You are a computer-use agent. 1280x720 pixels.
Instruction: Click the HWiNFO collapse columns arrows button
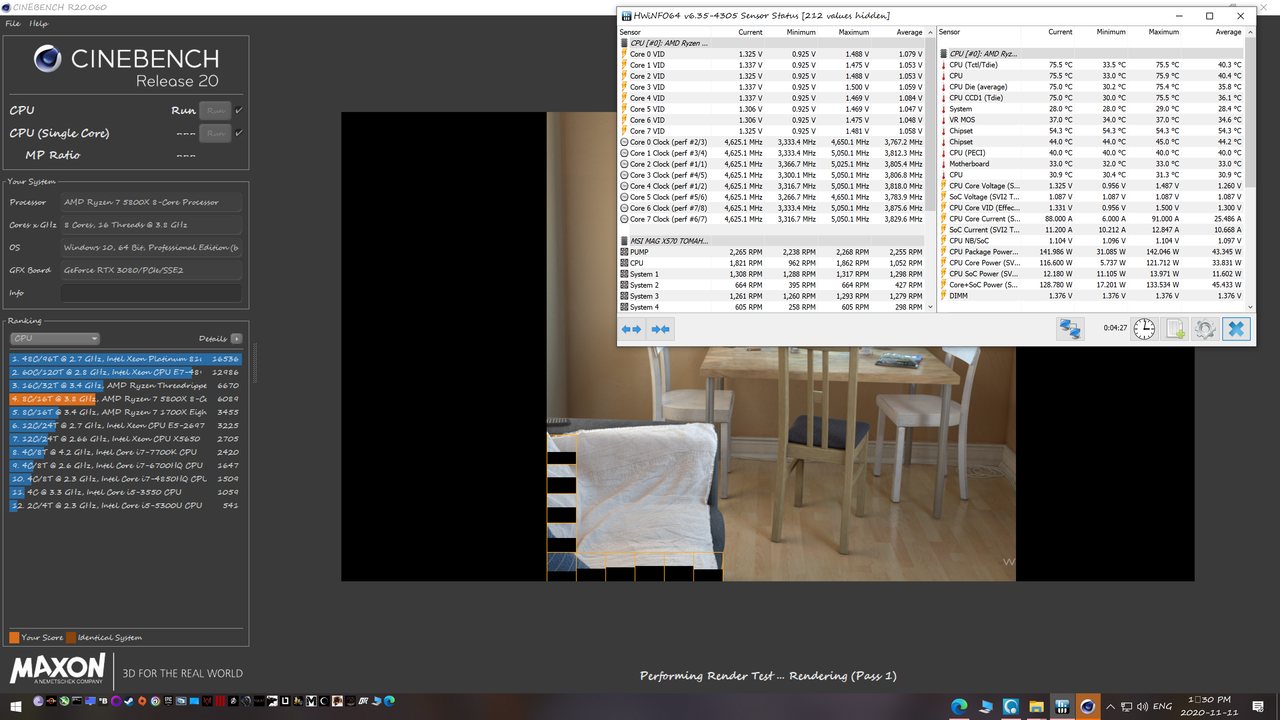pyautogui.click(x=660, y=328)
